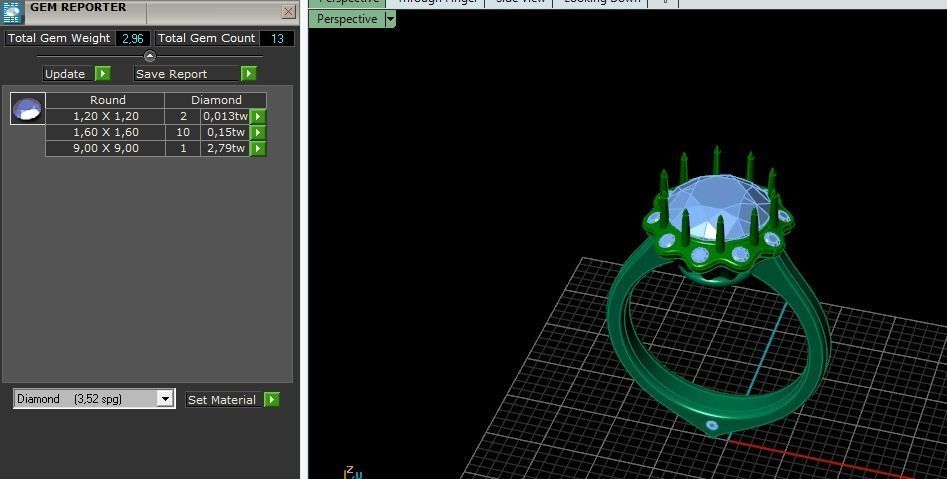Click the Update button label
Screen dimensions: 947x479
(67, 74)
